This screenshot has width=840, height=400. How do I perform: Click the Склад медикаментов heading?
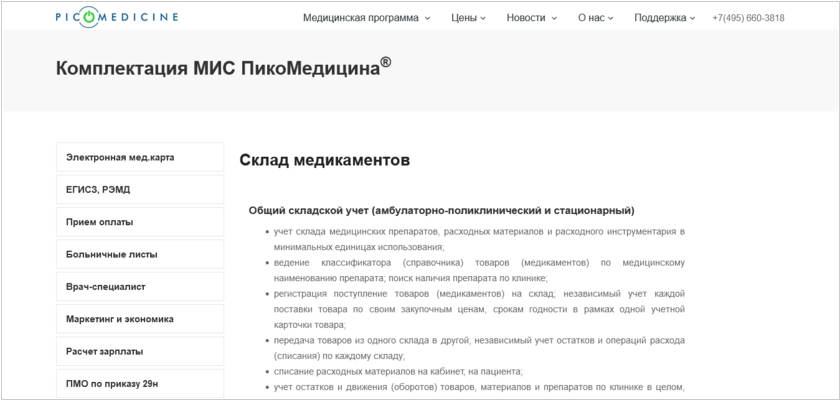[325, 160]
